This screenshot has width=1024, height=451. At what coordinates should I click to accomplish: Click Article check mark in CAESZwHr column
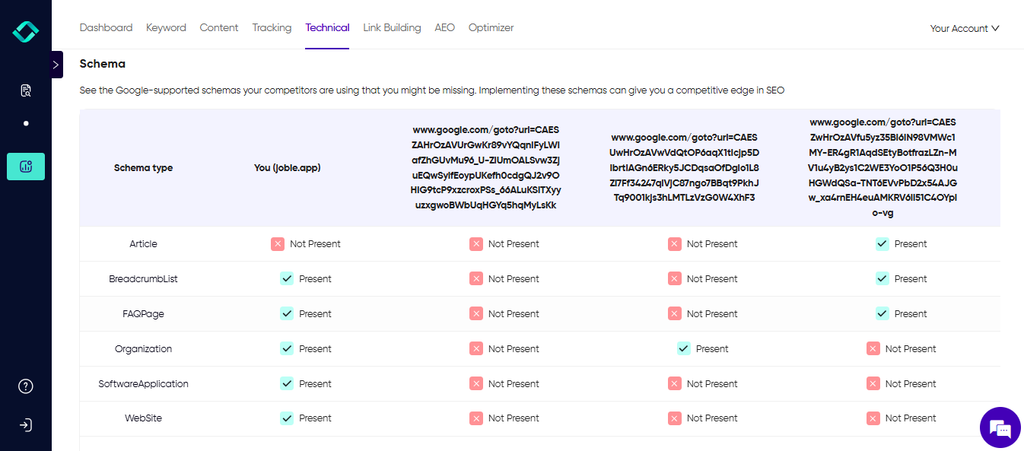point(882,244)
